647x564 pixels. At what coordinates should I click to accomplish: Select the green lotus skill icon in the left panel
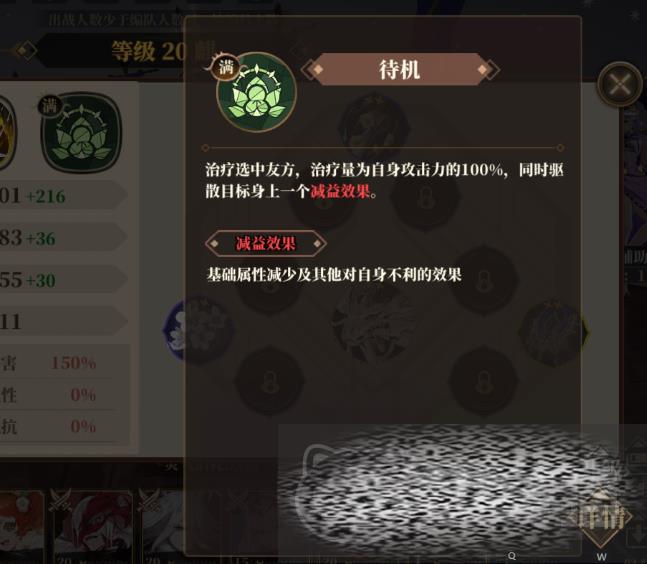click(x=81, y=133)
